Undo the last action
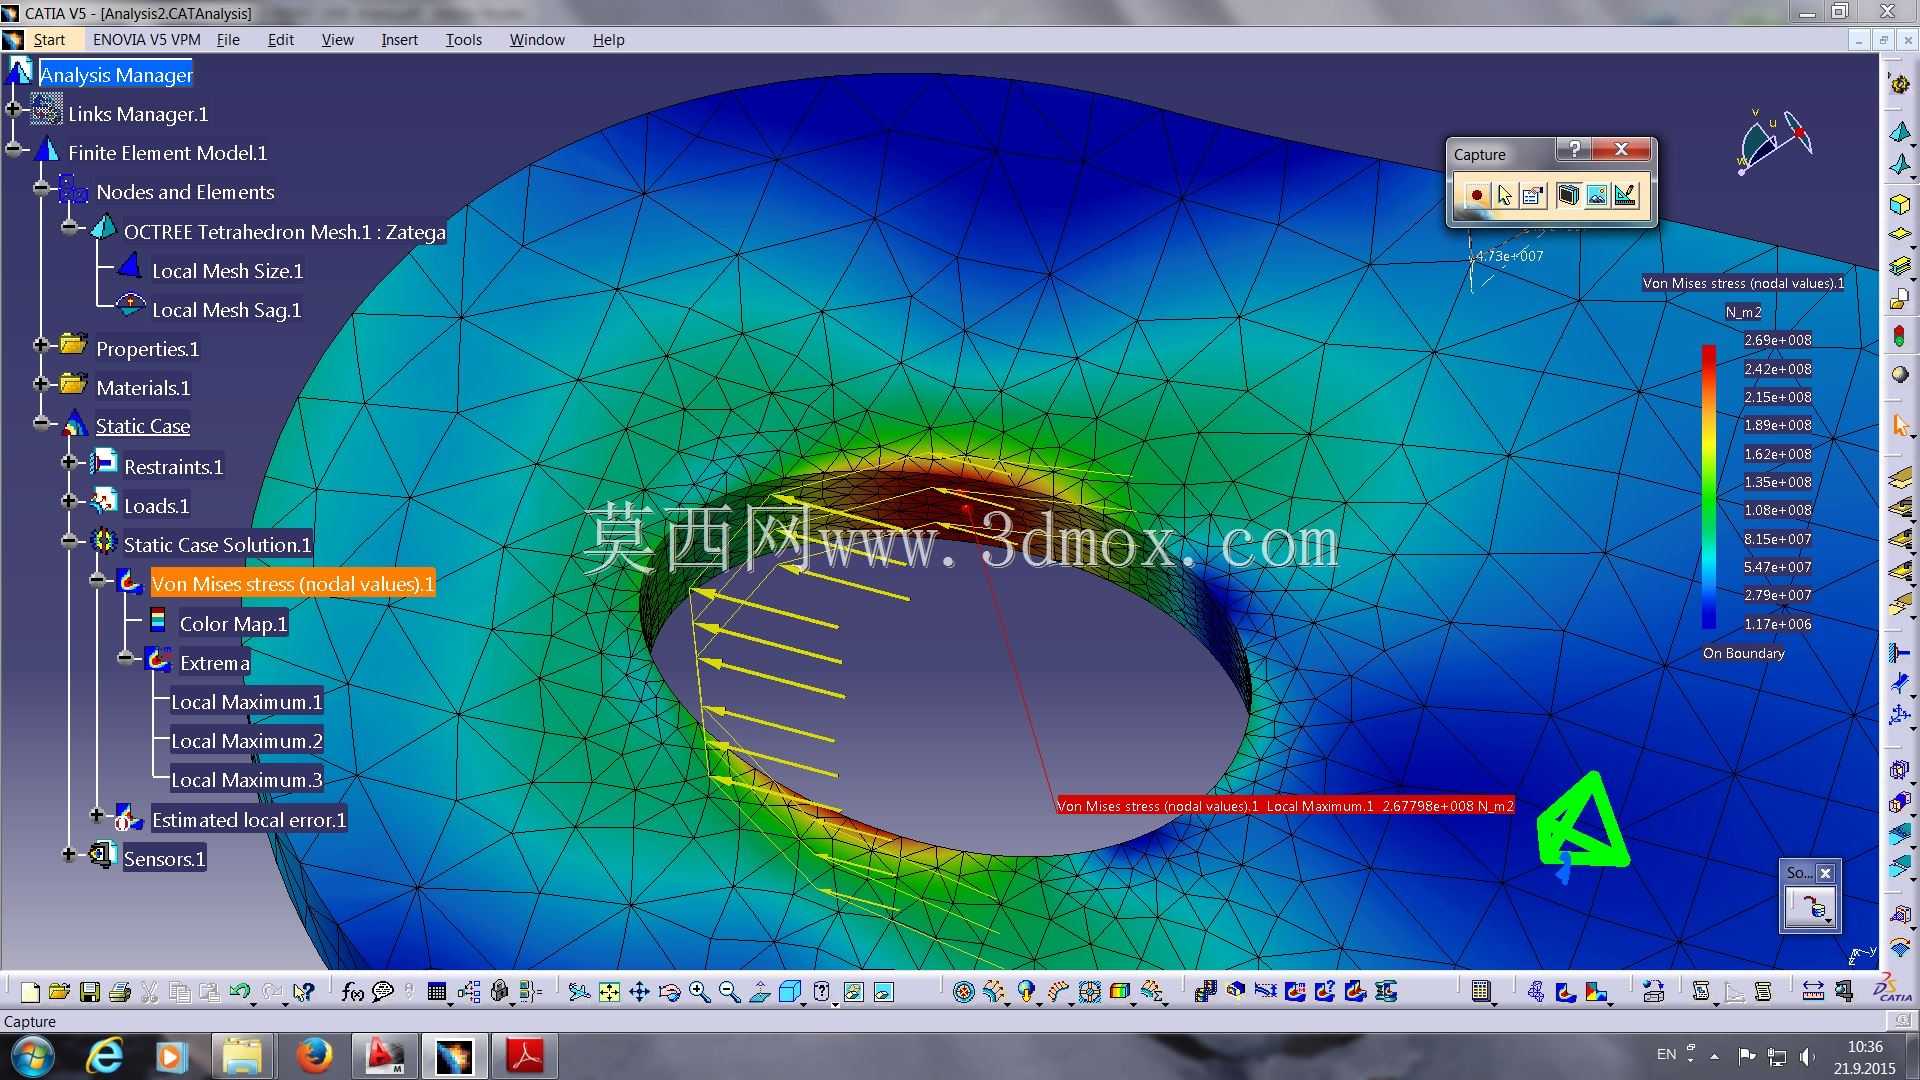This screenshot has height=1080, width=1920. coord(240,992)
